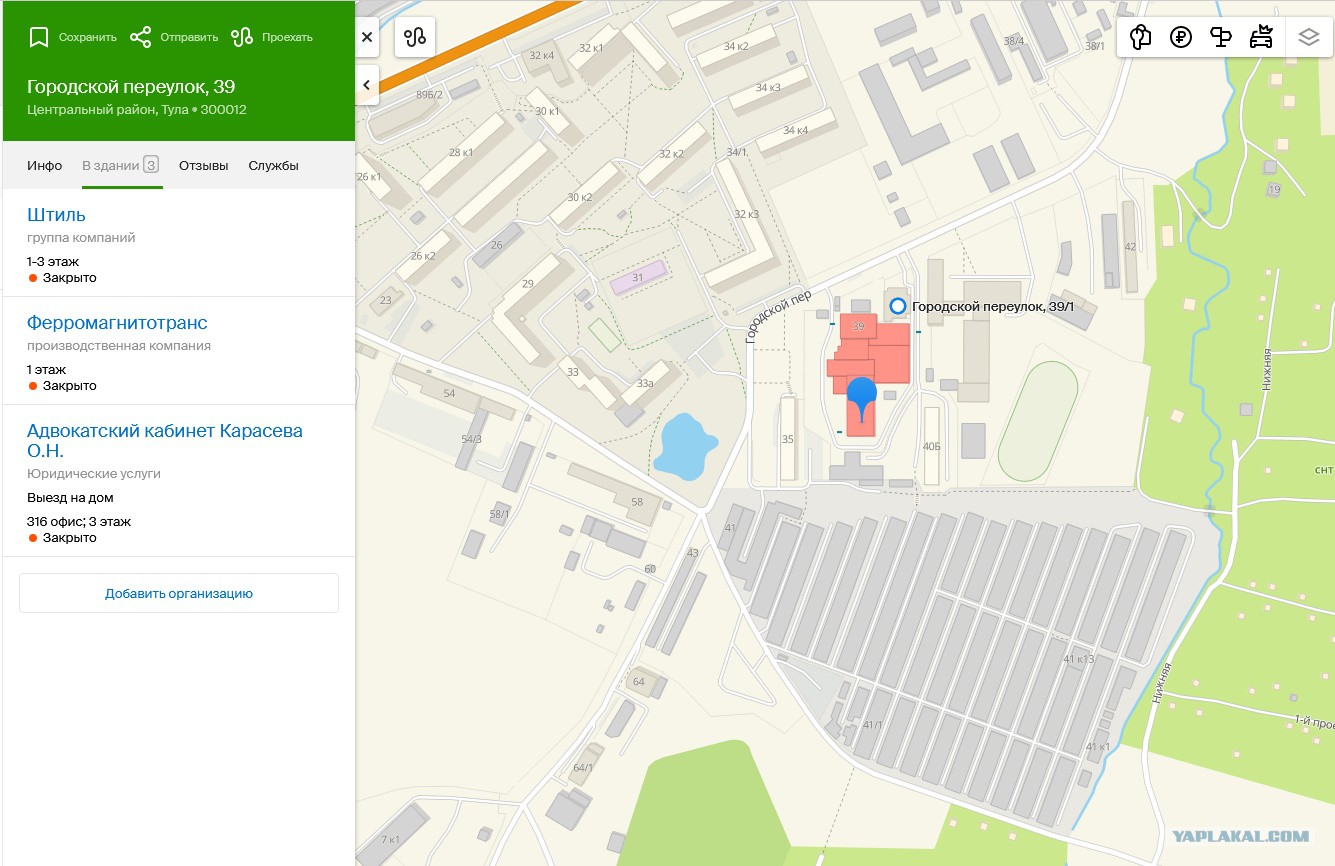Build a route with Проехать

[242, 37]
